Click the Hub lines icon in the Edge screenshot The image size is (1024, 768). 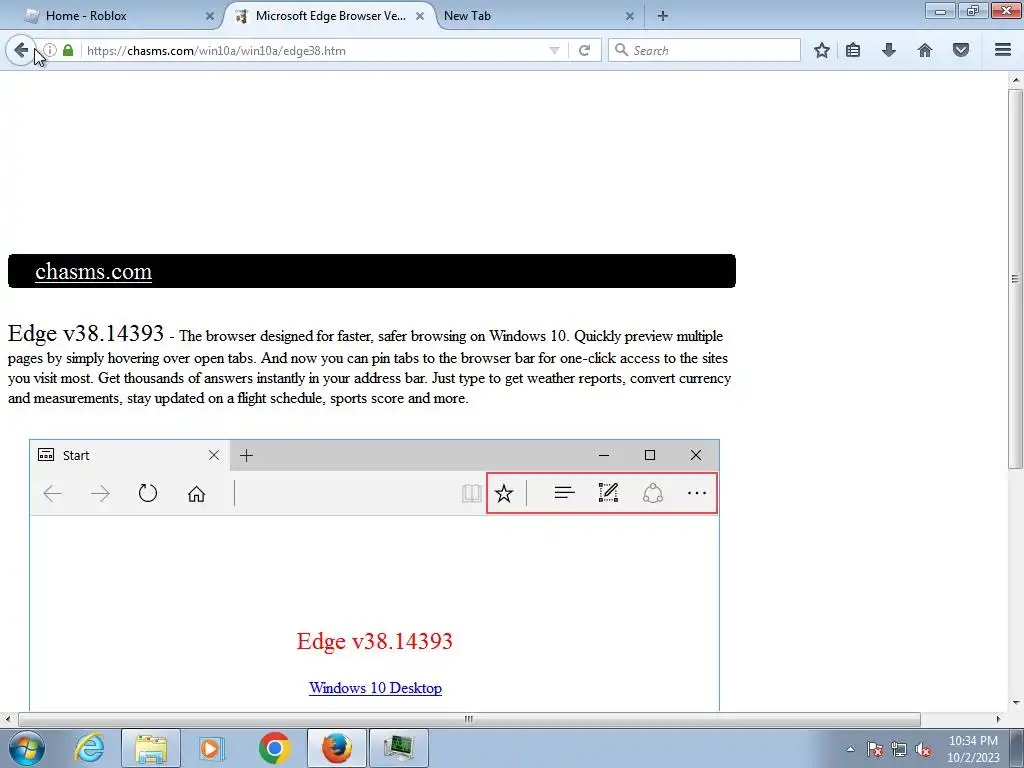[564, 493]
